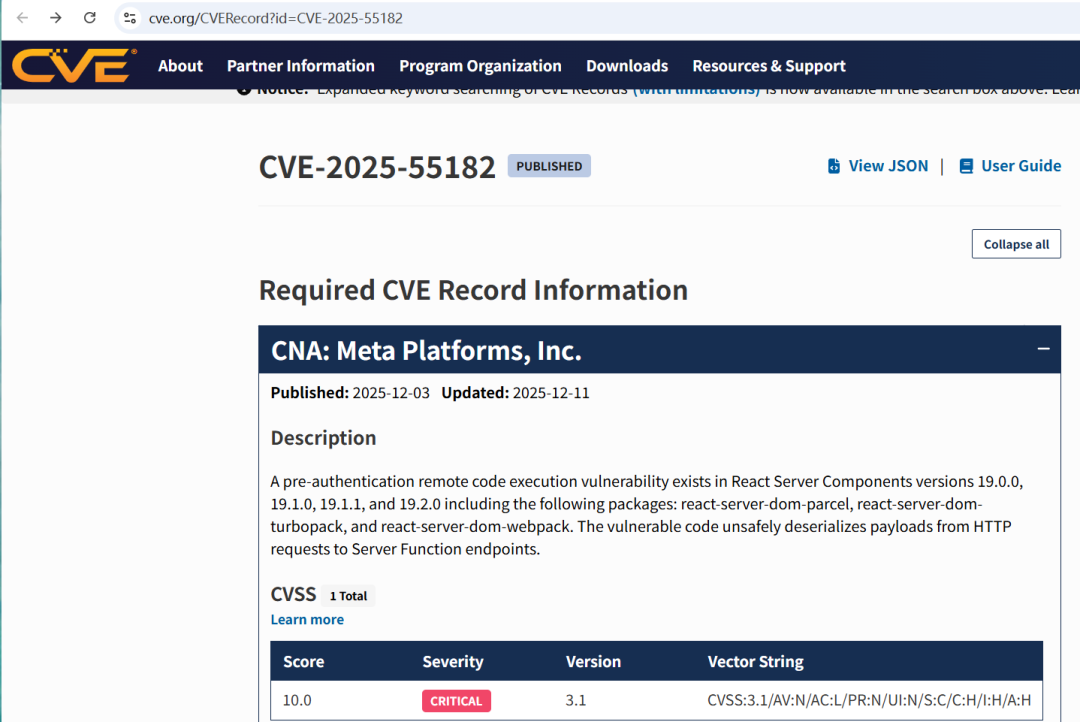
Task: Click the PUBLISHED status badge
Action: tap(549, 166)
